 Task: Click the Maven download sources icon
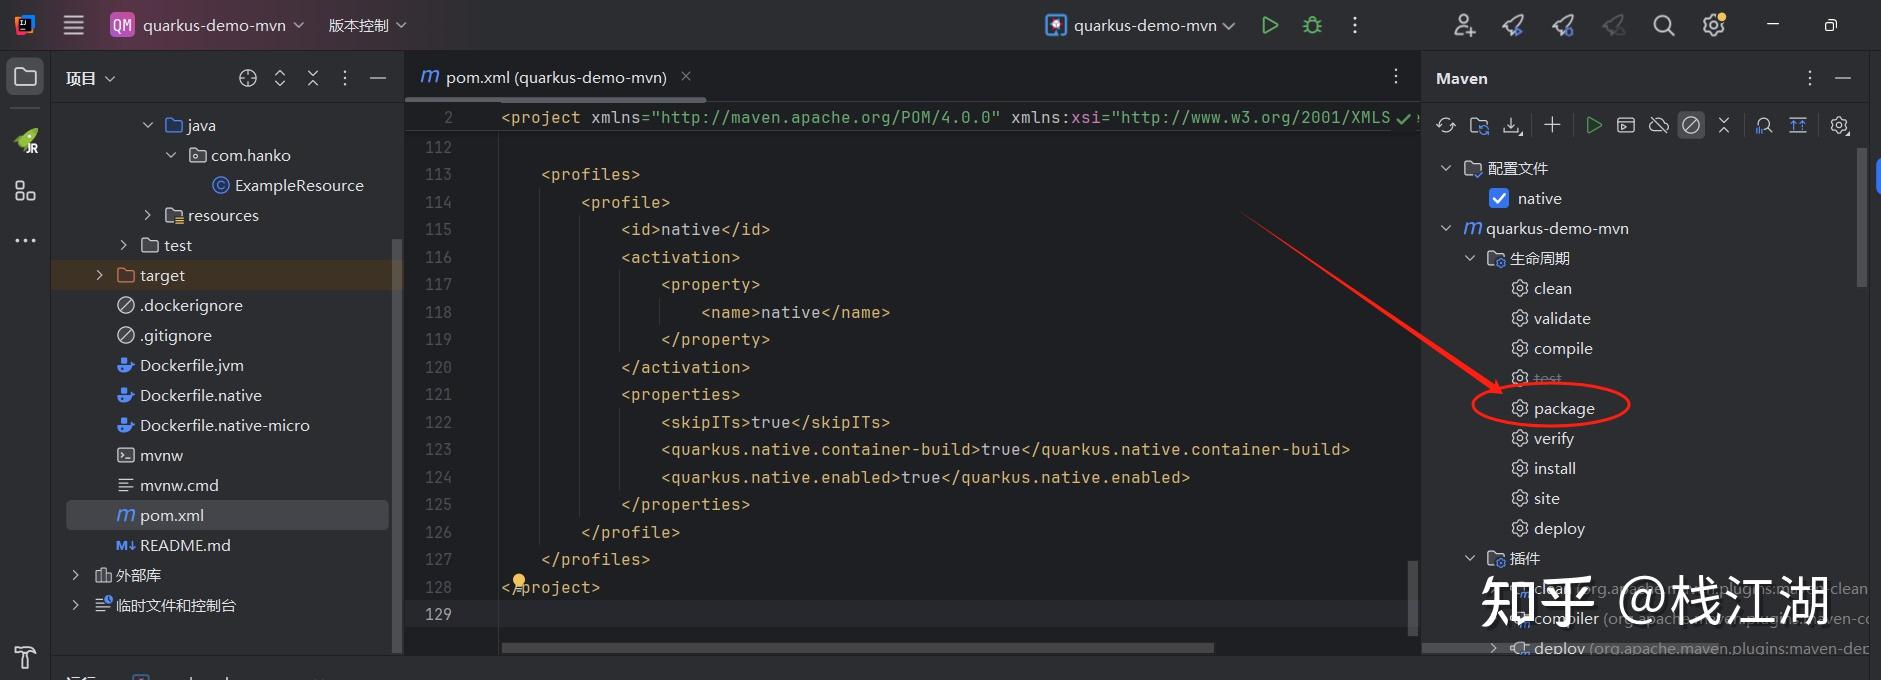click(1513, 125)
